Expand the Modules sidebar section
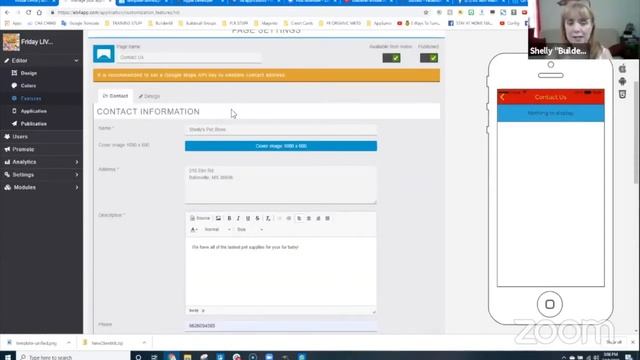 pyautogui.click(x=76, y=187)
